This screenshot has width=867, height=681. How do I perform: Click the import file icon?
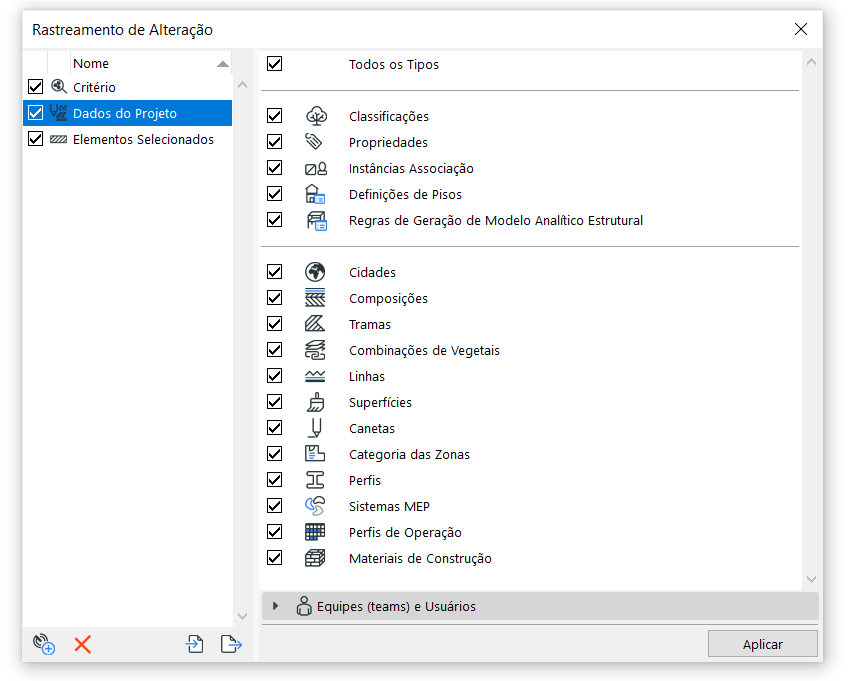pyautogui.click(x=195, y=644)
